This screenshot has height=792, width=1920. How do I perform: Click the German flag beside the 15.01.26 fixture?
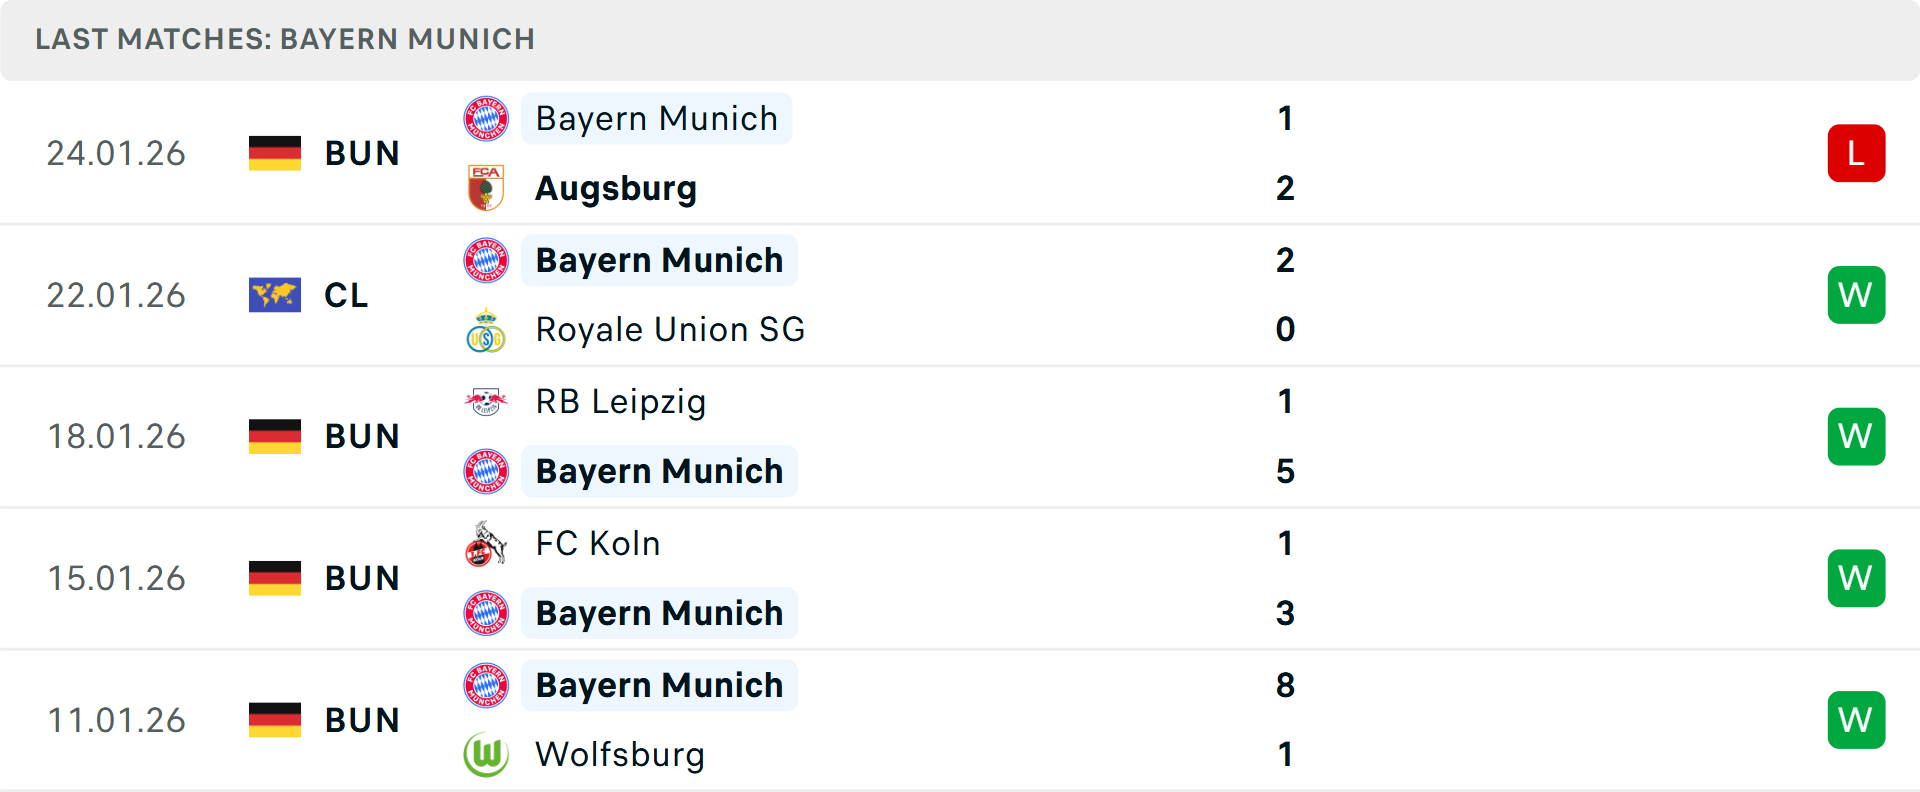click(x=275, y=578)
